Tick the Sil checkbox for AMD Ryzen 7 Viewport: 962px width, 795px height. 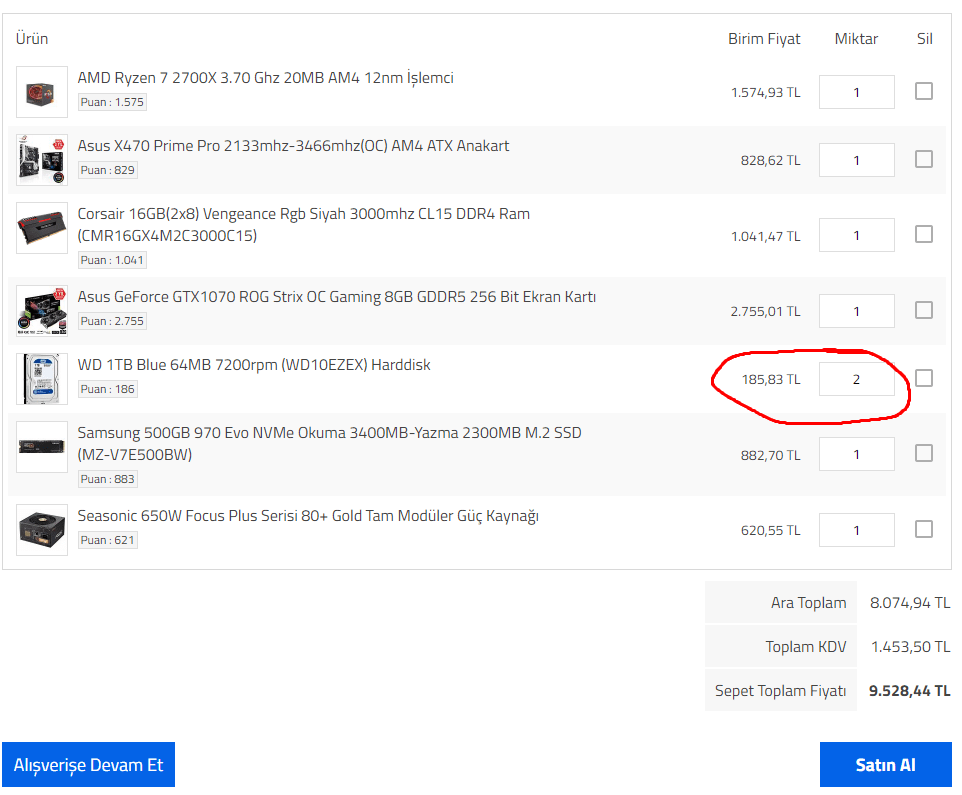(x=924, y=91)
